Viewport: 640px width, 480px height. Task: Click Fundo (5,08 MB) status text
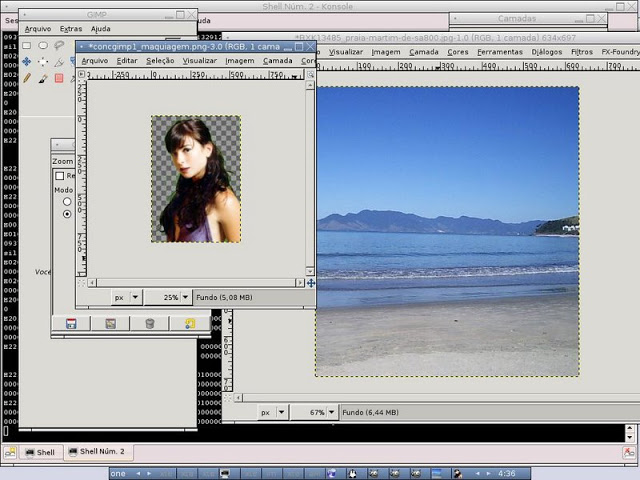click(x=224, y=297)
